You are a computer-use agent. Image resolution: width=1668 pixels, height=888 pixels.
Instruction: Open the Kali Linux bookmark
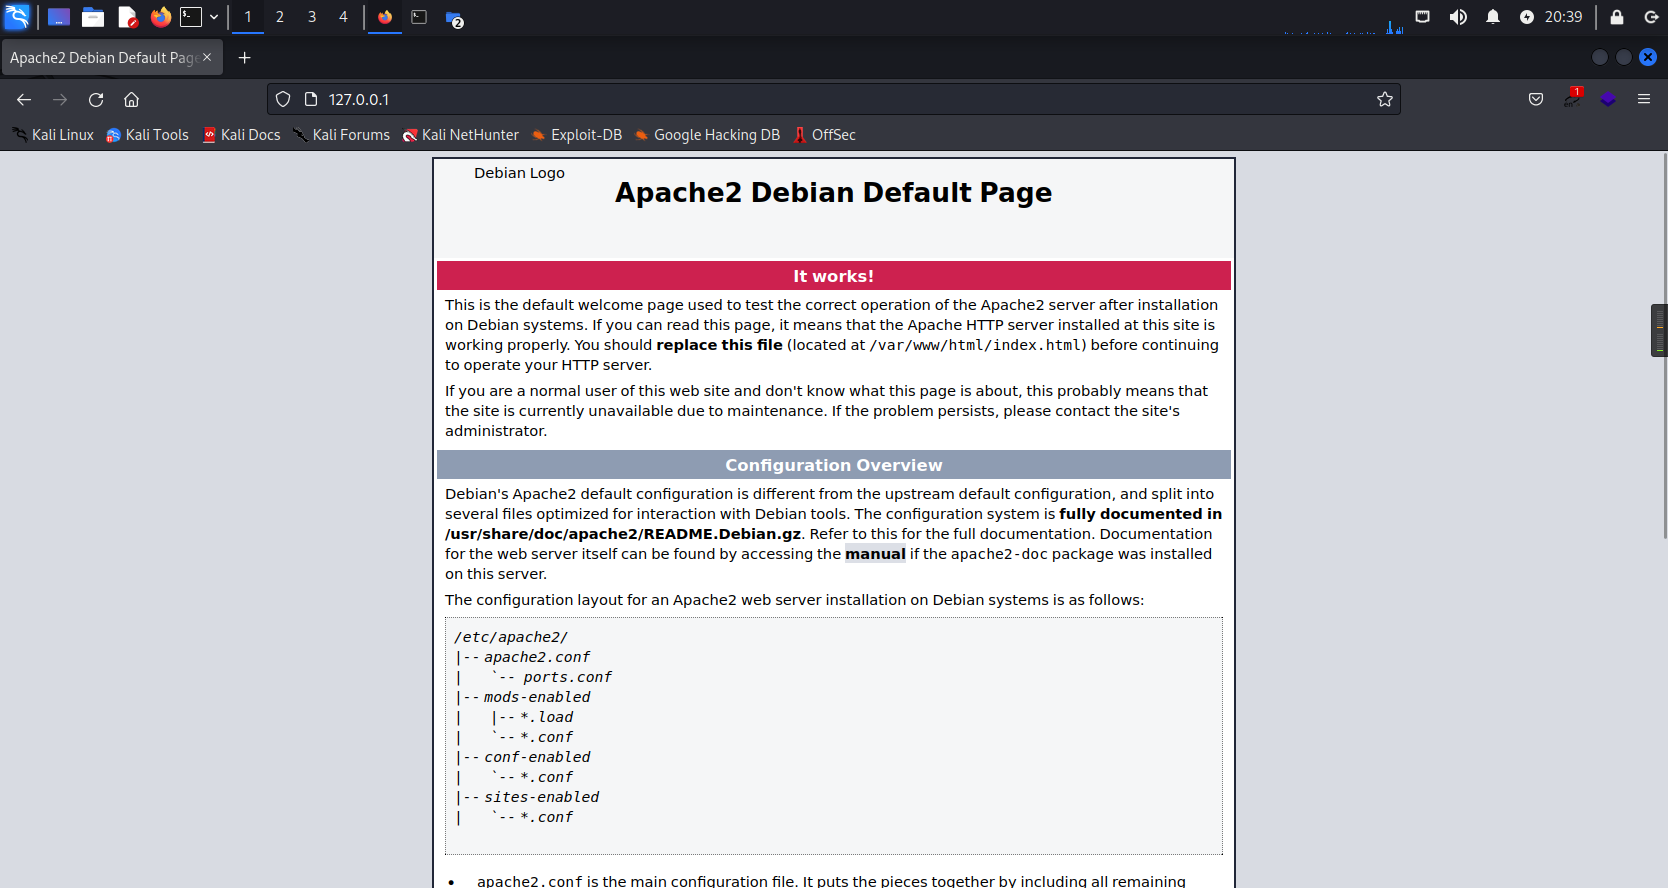(53, 135)
